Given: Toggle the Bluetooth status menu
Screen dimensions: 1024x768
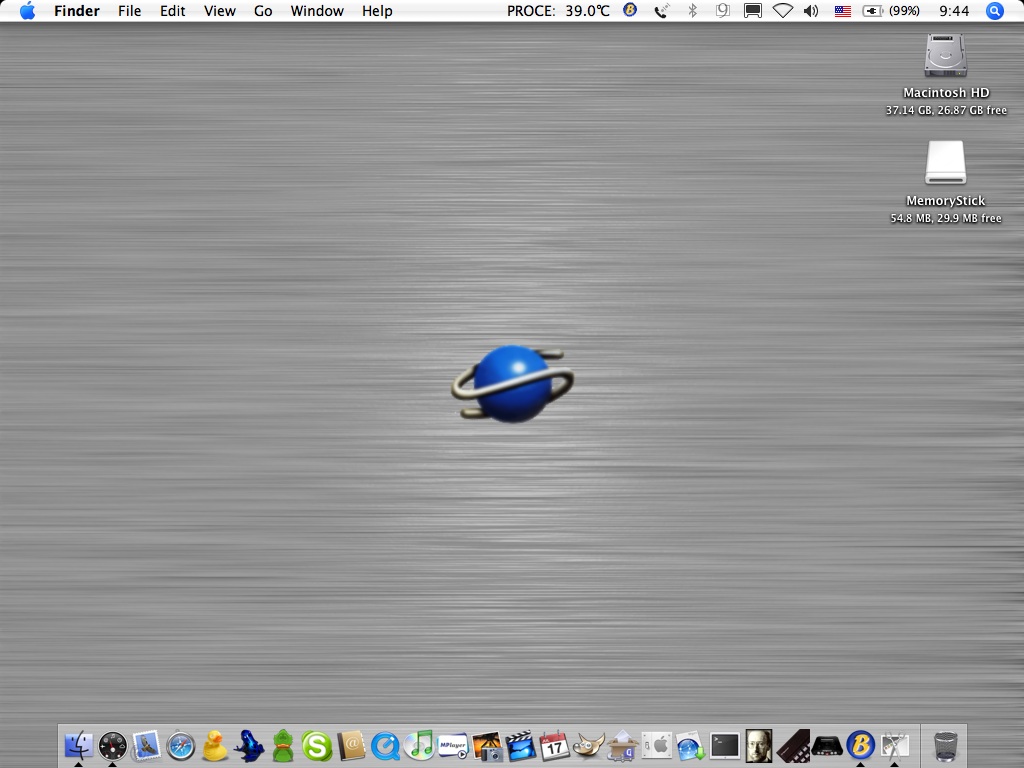Looking at the screenshot, I should pyautogui.click(x=692, y=11).
